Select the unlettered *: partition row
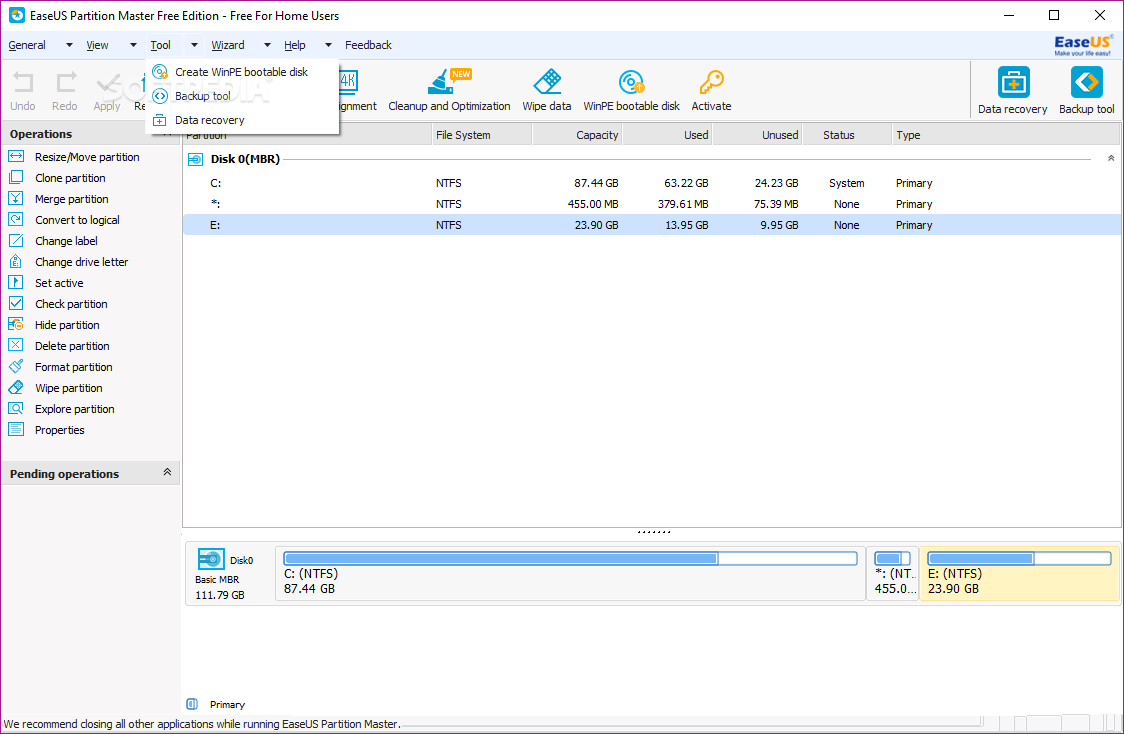Image resolution: width=1124 pixels, height=734 pixels. click(x=652, y=204)
